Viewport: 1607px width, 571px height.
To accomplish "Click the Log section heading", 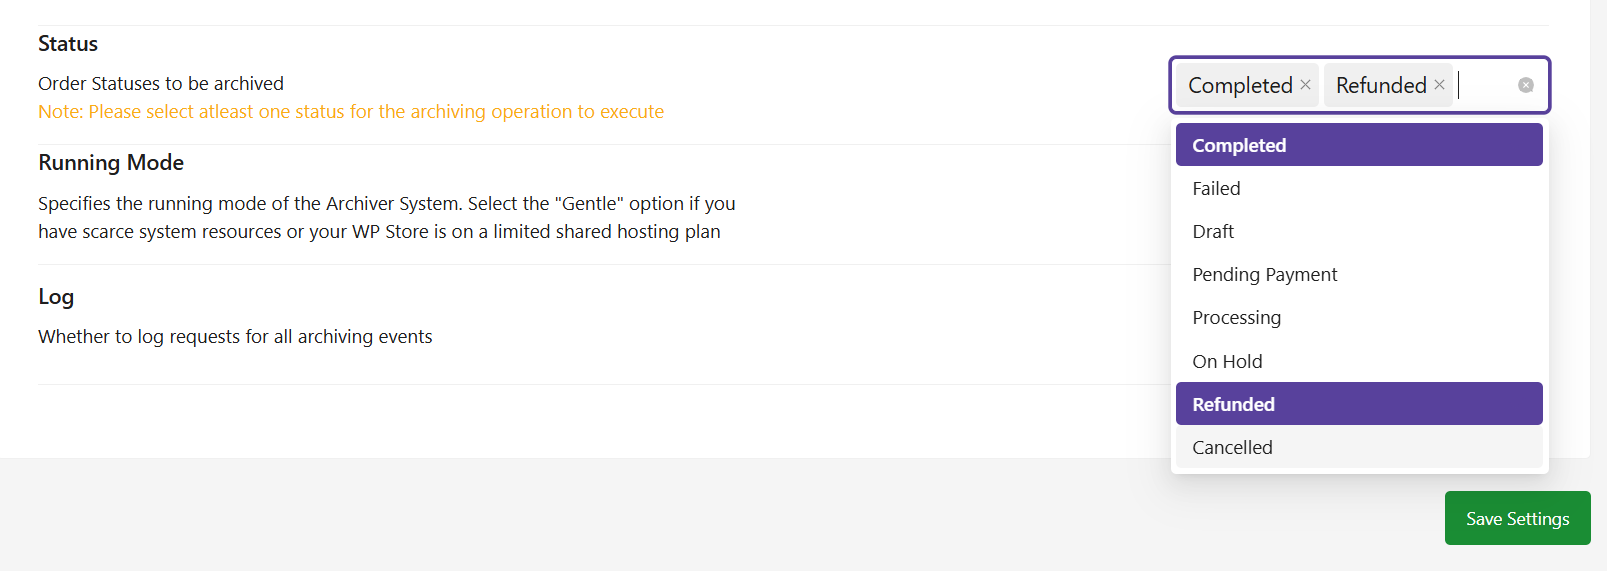I will (x=56, y=297).
